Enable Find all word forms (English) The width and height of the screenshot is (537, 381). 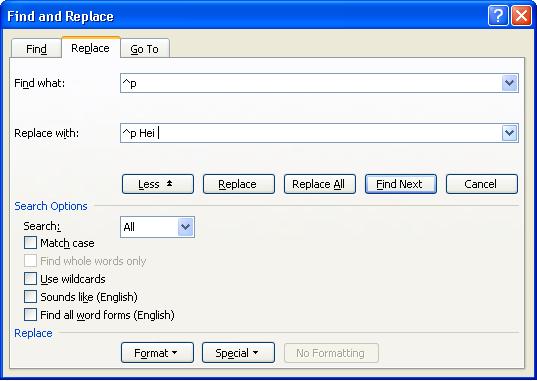coord(30,315)
